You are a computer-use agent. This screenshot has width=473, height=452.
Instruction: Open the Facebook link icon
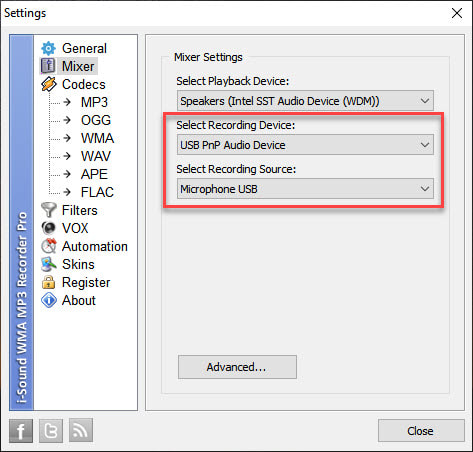click(x=21, y=431)
